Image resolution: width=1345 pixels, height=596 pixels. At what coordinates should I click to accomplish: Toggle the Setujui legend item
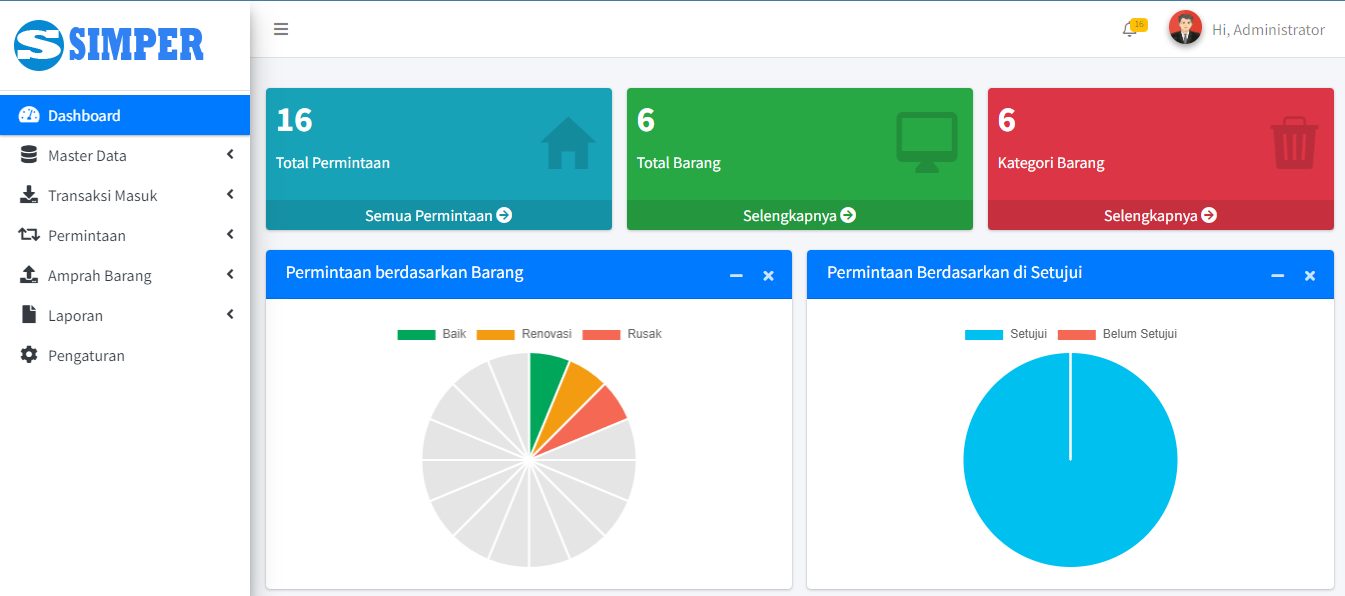pos(1006,334)
